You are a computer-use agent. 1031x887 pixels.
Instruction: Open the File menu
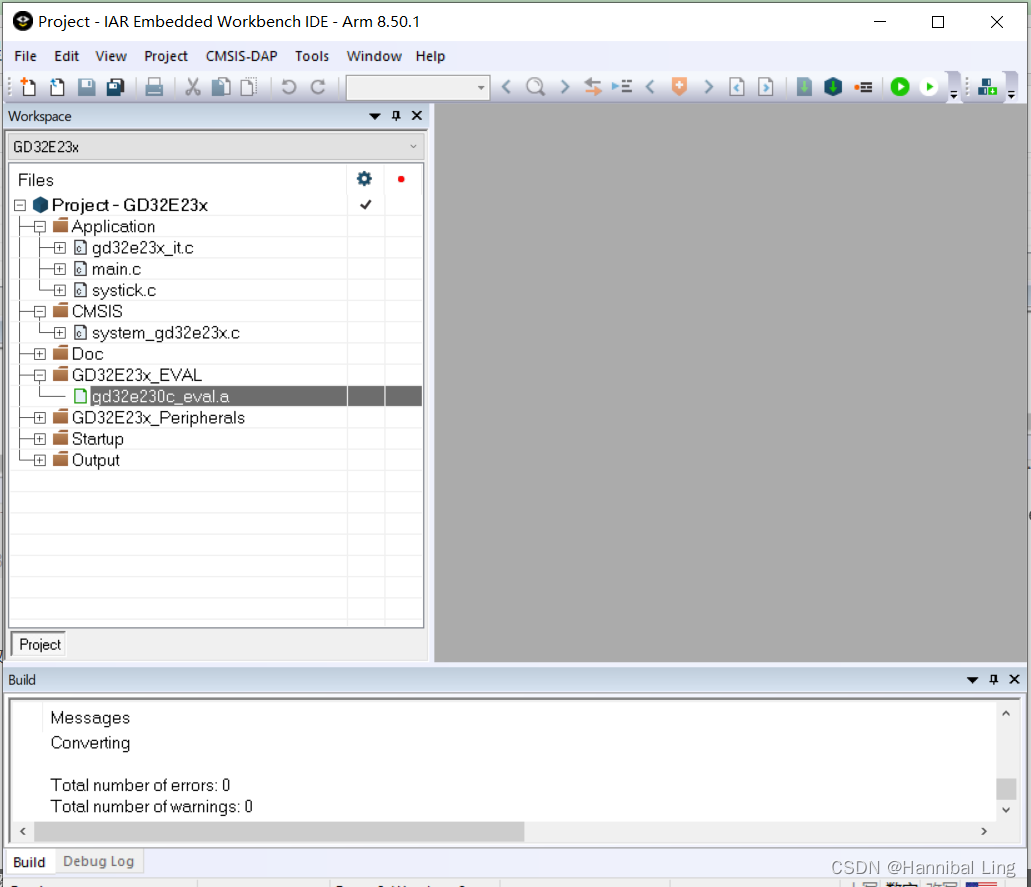pyautogui.click(x=26, y=56)
